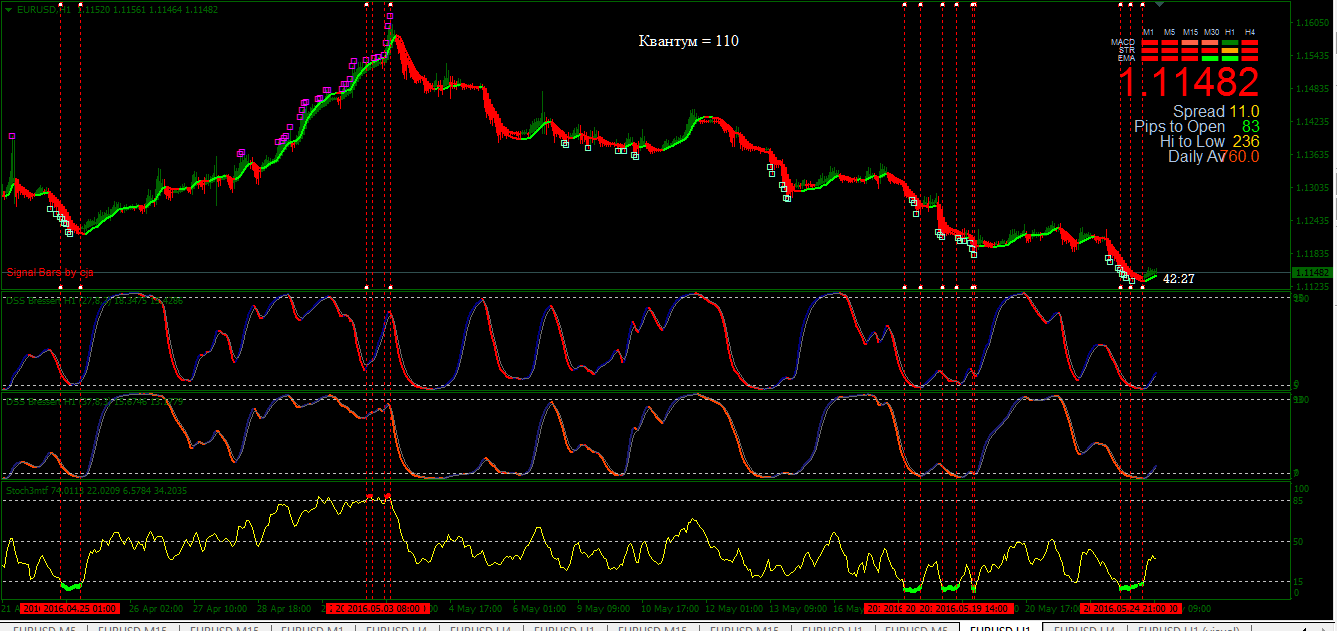Click the MACD M15 signal bar
This screenshot has height=631, width=1337.
point(1190,43)
